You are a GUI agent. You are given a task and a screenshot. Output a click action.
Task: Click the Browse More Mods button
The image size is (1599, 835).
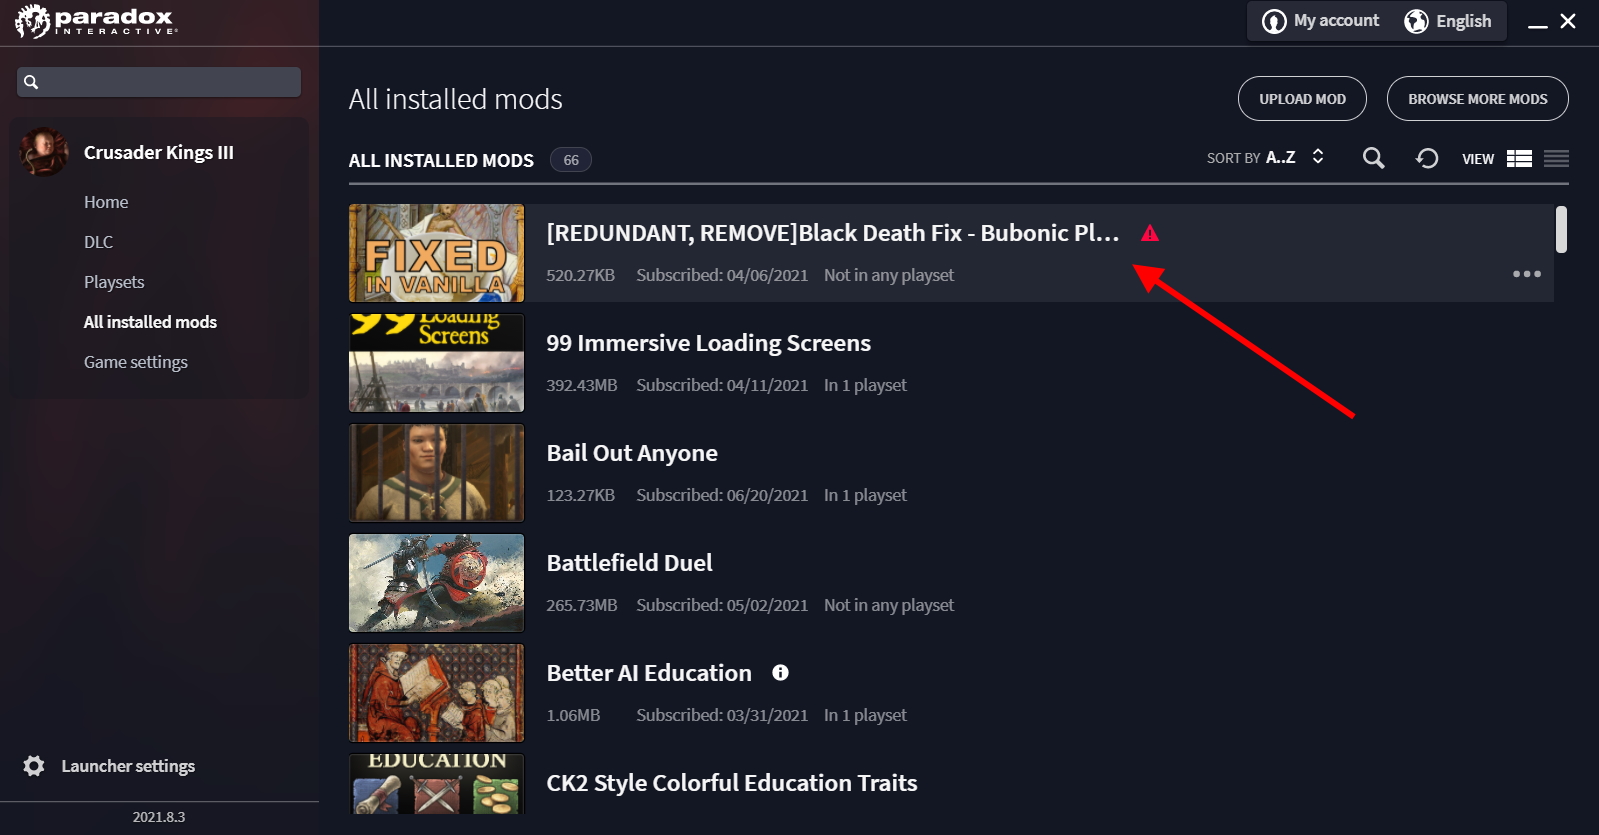pos(1478,99)
